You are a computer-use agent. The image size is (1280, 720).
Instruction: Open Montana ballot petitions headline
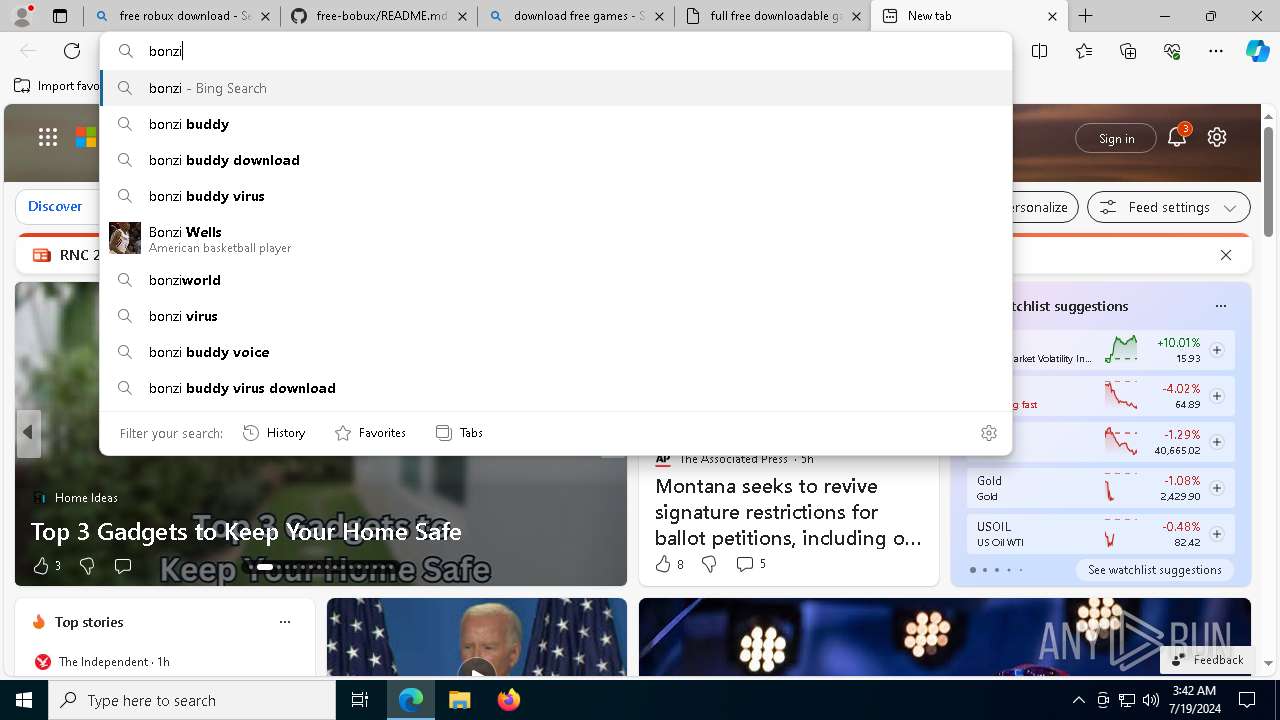[x=788, y=512]
